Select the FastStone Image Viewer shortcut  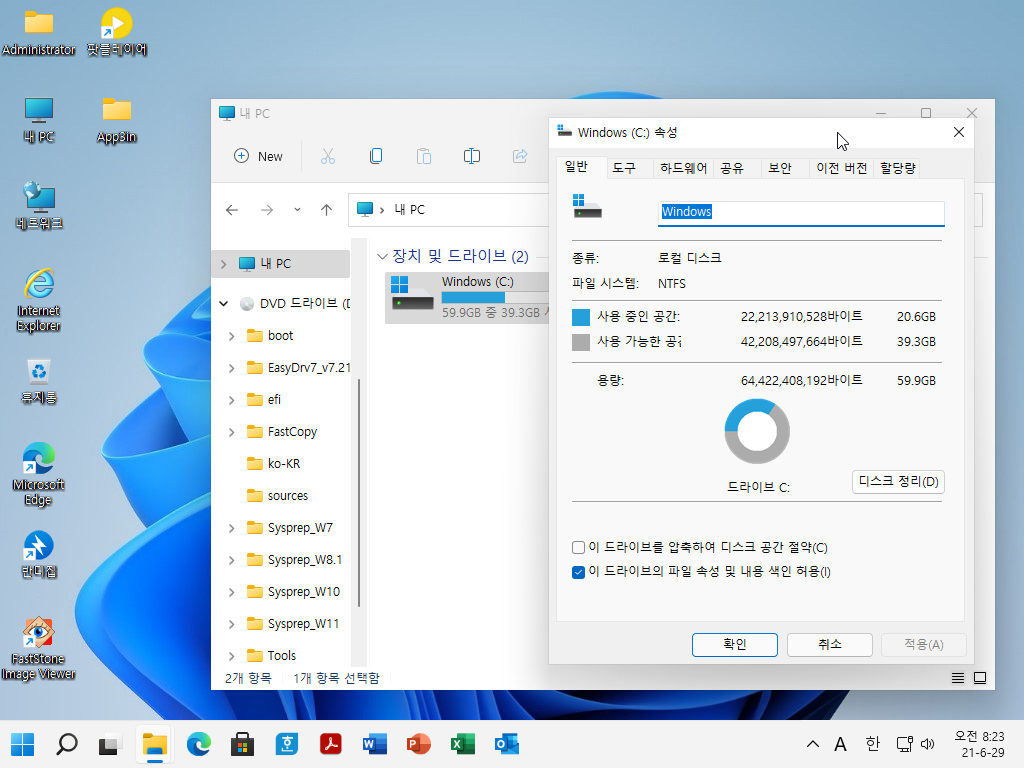39,648
